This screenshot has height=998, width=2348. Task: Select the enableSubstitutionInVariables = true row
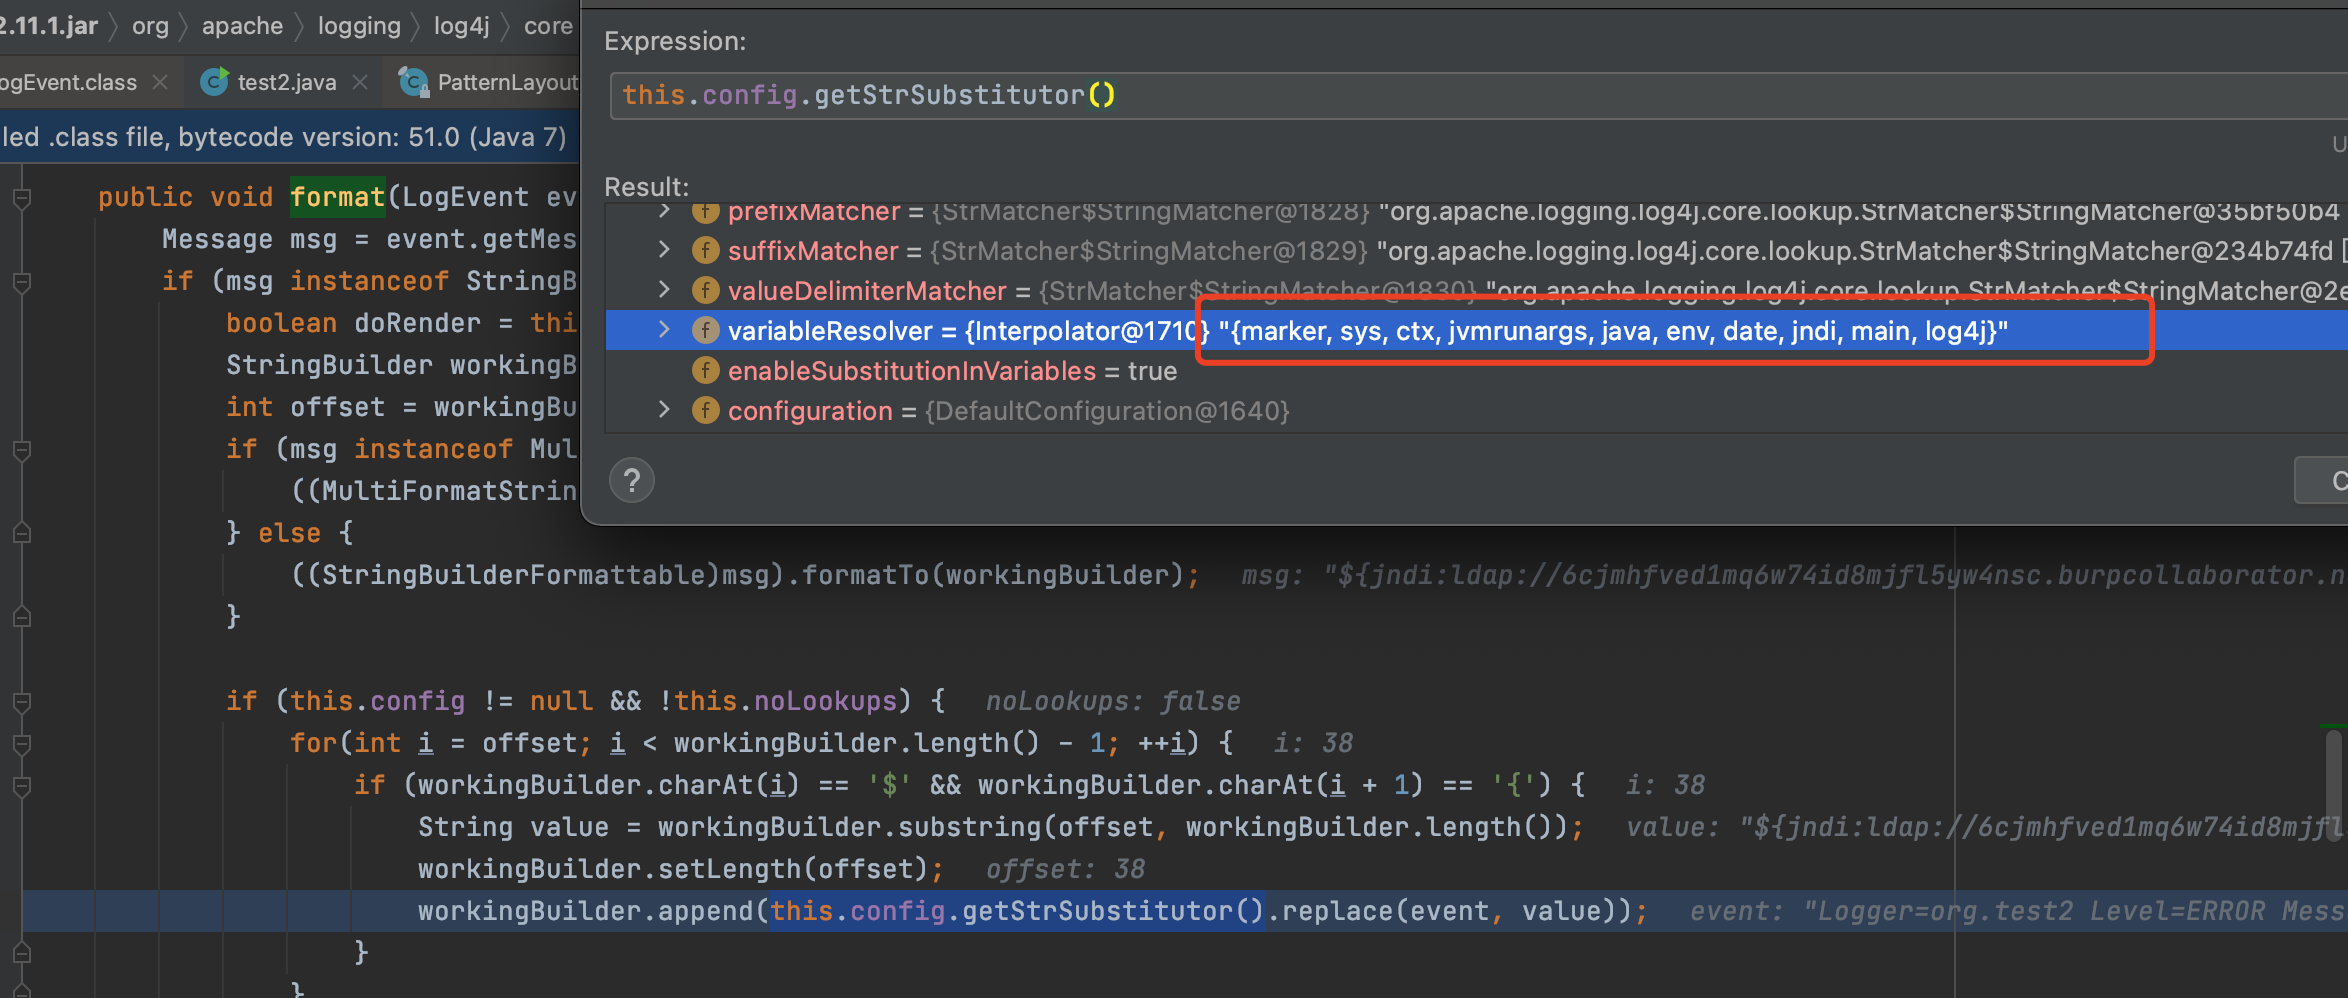[1476, 370]
